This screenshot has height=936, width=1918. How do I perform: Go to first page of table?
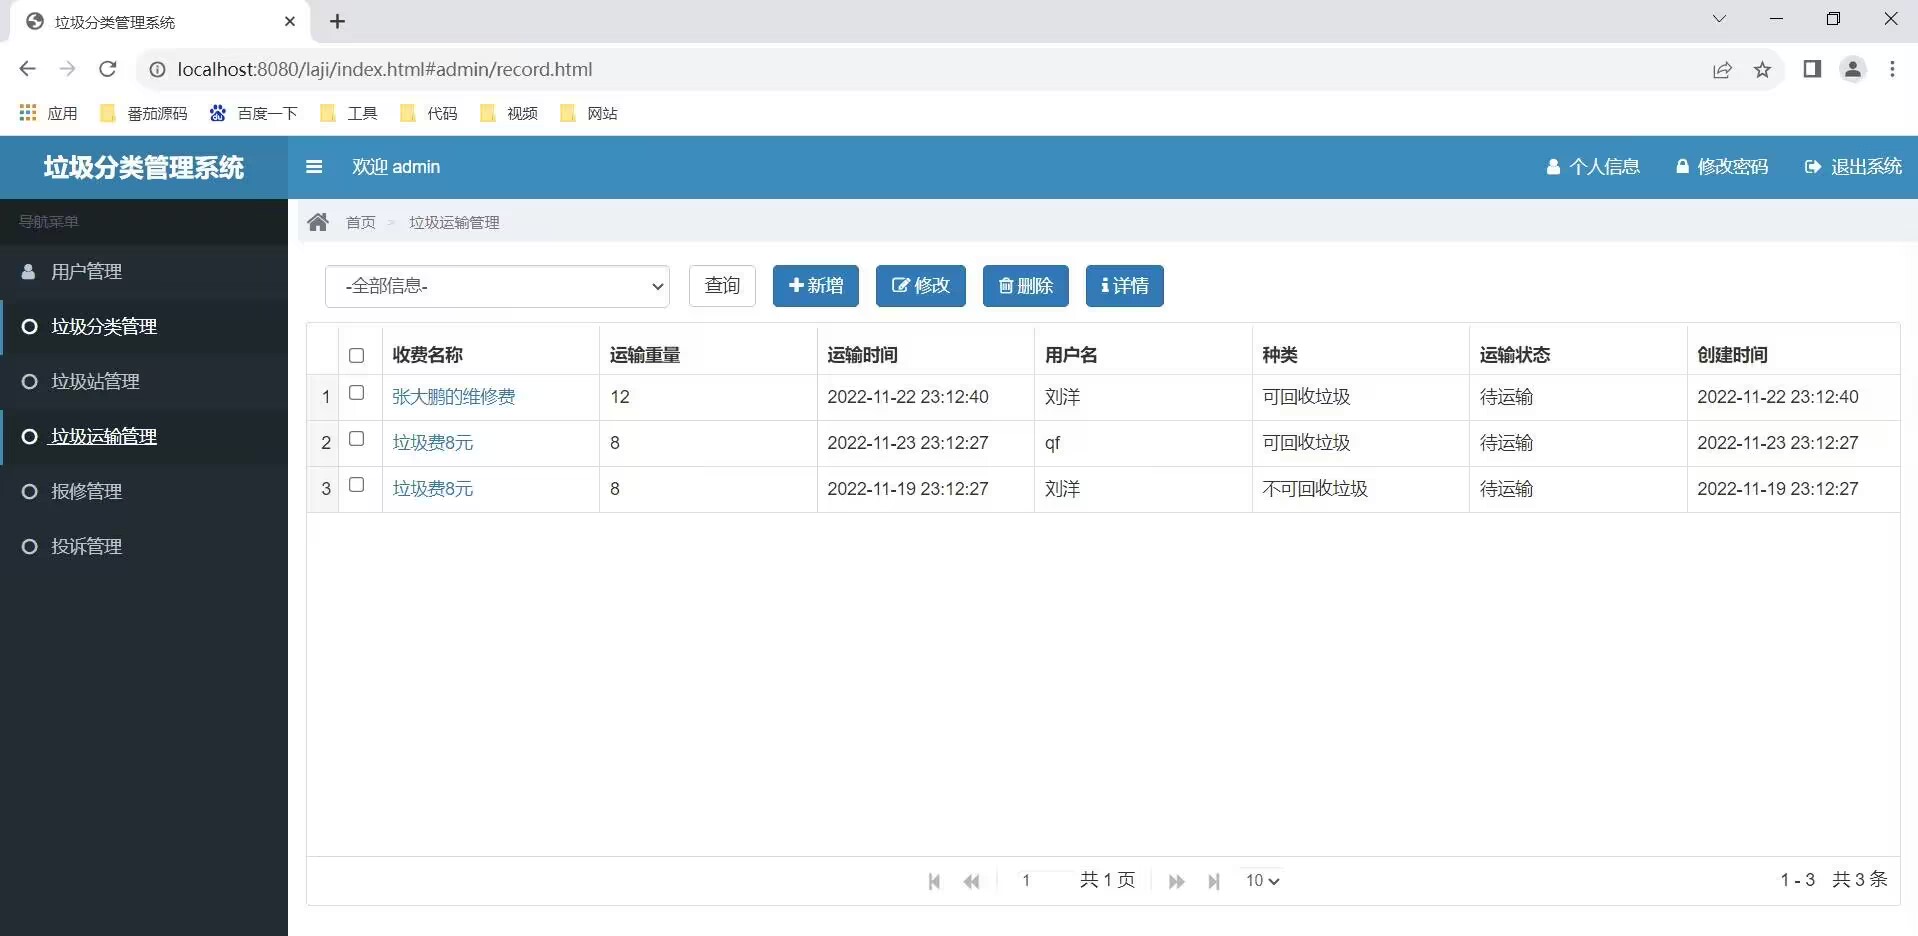point(934,881)
